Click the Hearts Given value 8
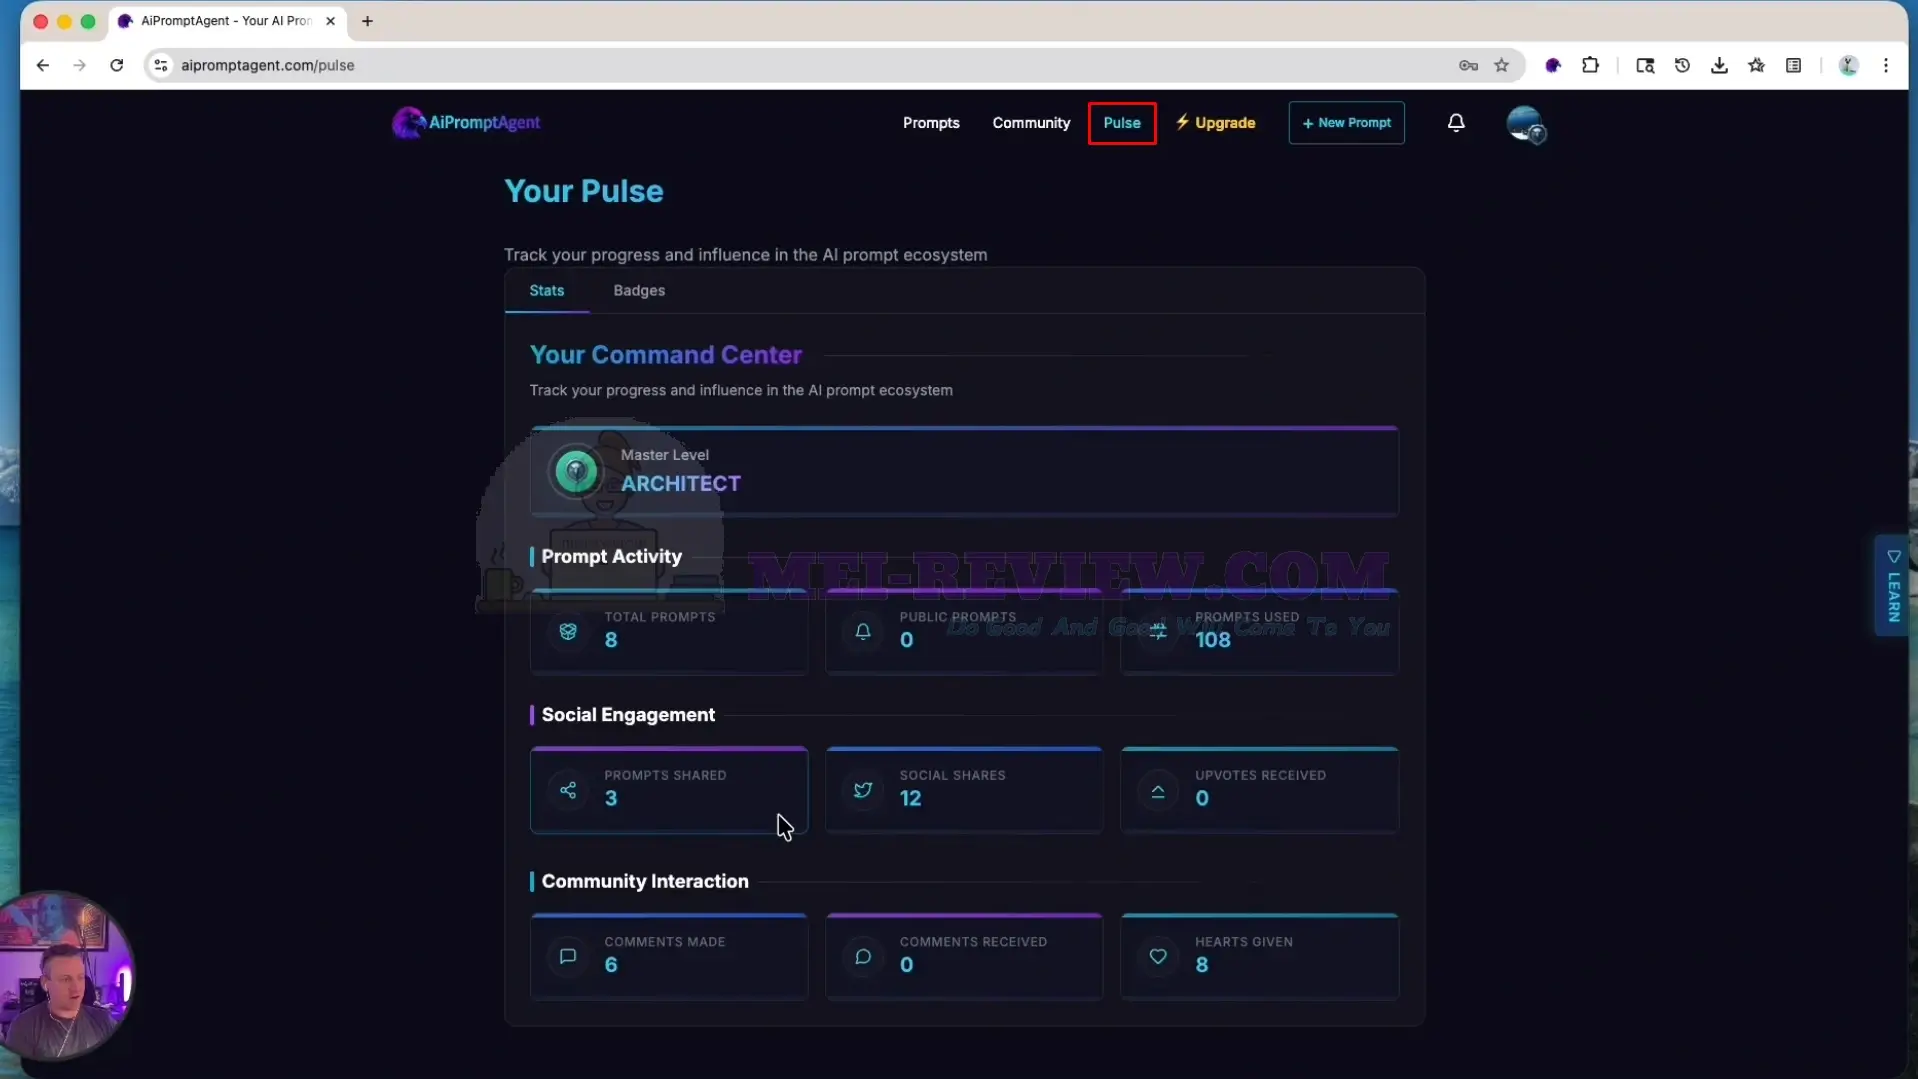This screenshot has height=1079, width=1918. pyautogui.click(x=1201, y=965)
